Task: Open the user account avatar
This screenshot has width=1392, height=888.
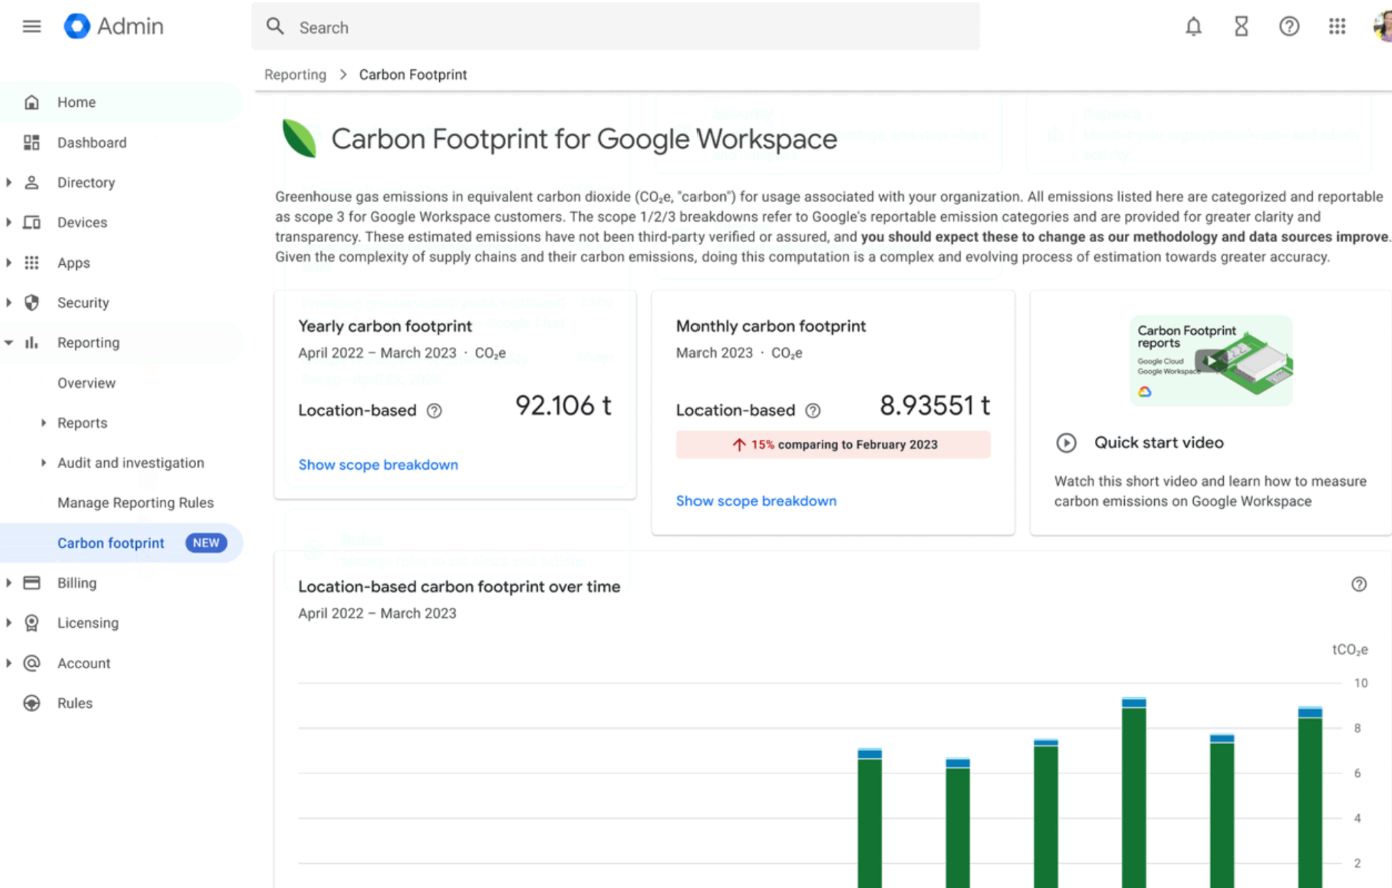Action: tap(1383, 27)
